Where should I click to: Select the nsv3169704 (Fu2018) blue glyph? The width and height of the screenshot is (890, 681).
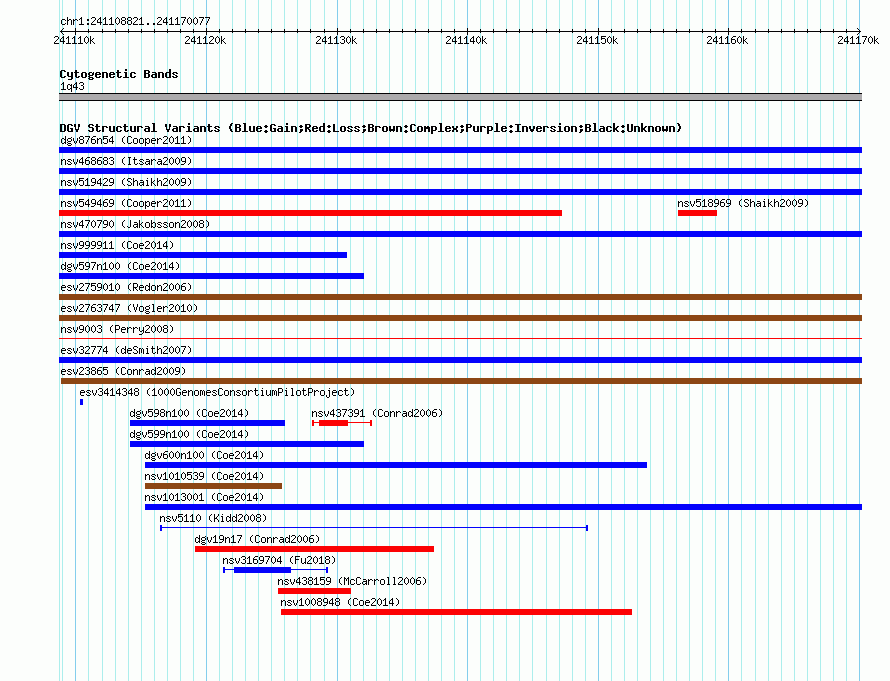pos(275,570)
